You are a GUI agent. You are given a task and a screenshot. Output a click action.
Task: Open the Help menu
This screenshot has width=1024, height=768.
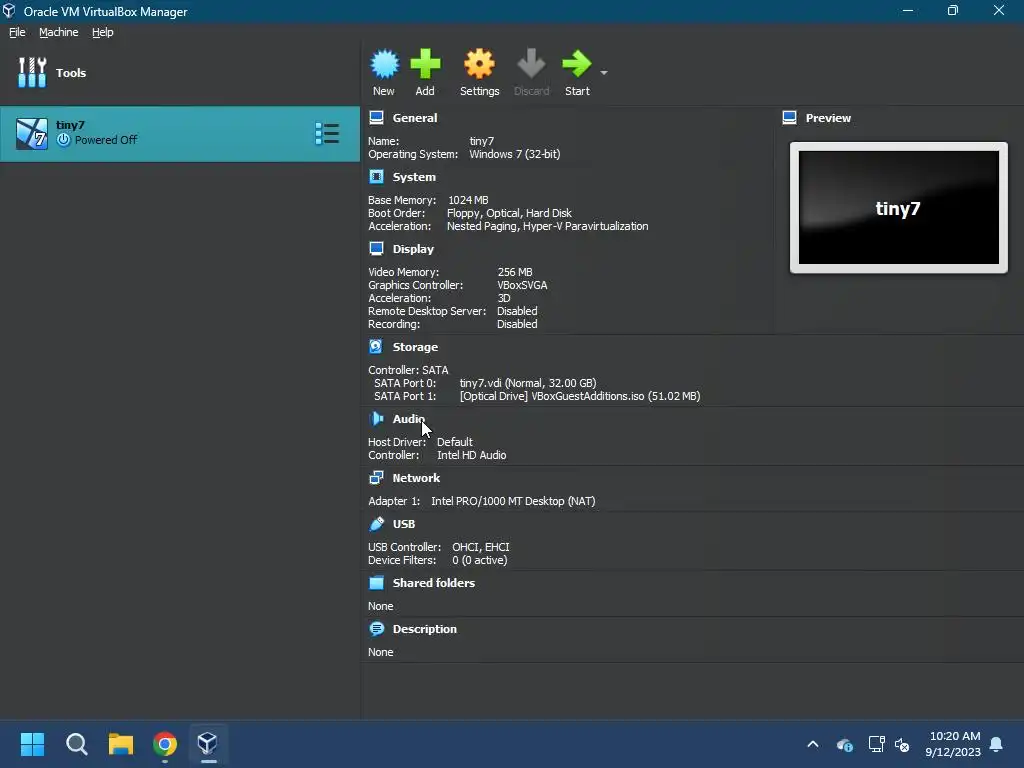click(103, 32)
